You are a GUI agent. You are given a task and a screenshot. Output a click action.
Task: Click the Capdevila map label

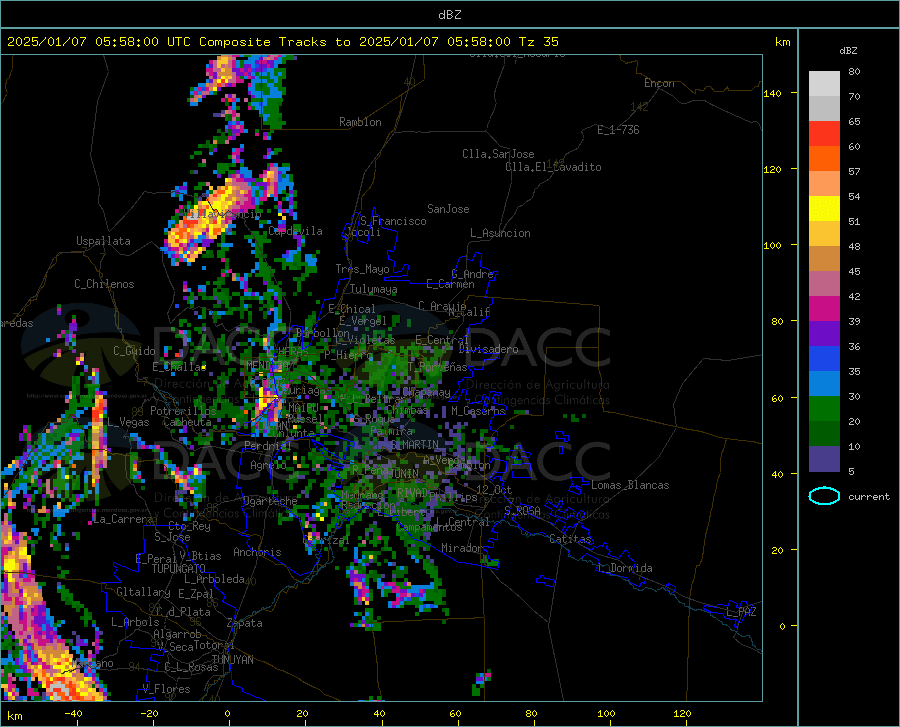coord(295,231)
